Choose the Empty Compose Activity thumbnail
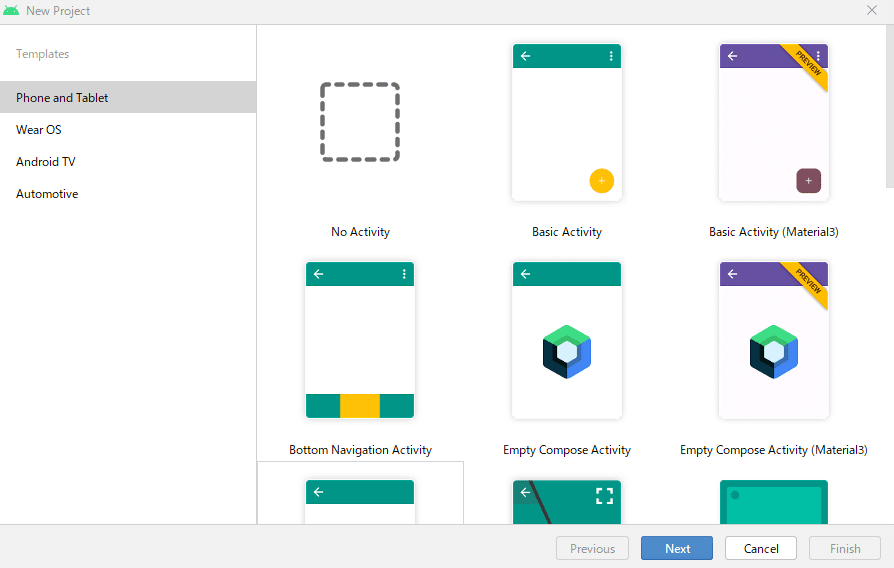The image size is (894, 568). pos(567,340)
